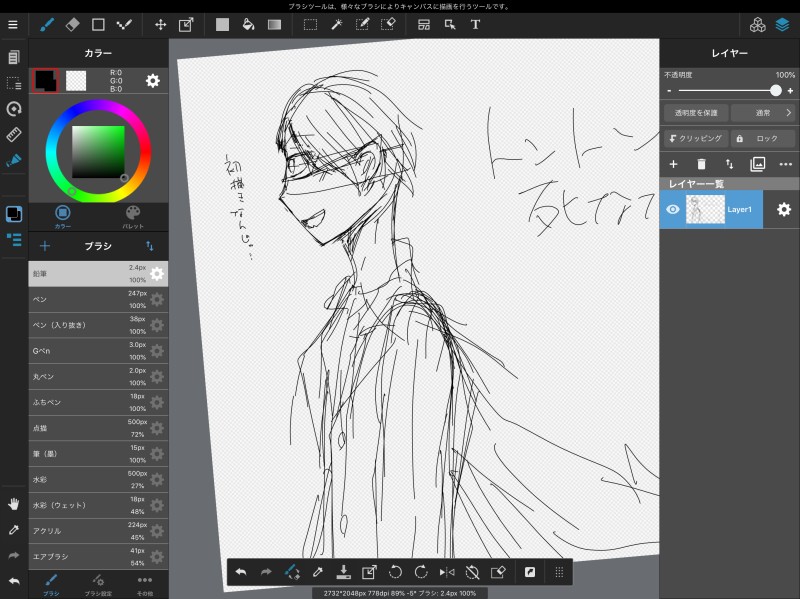Open settings gear for 鉛筆 brush
Viewport: 800px width, 599px height.
(x=157, y=274)
